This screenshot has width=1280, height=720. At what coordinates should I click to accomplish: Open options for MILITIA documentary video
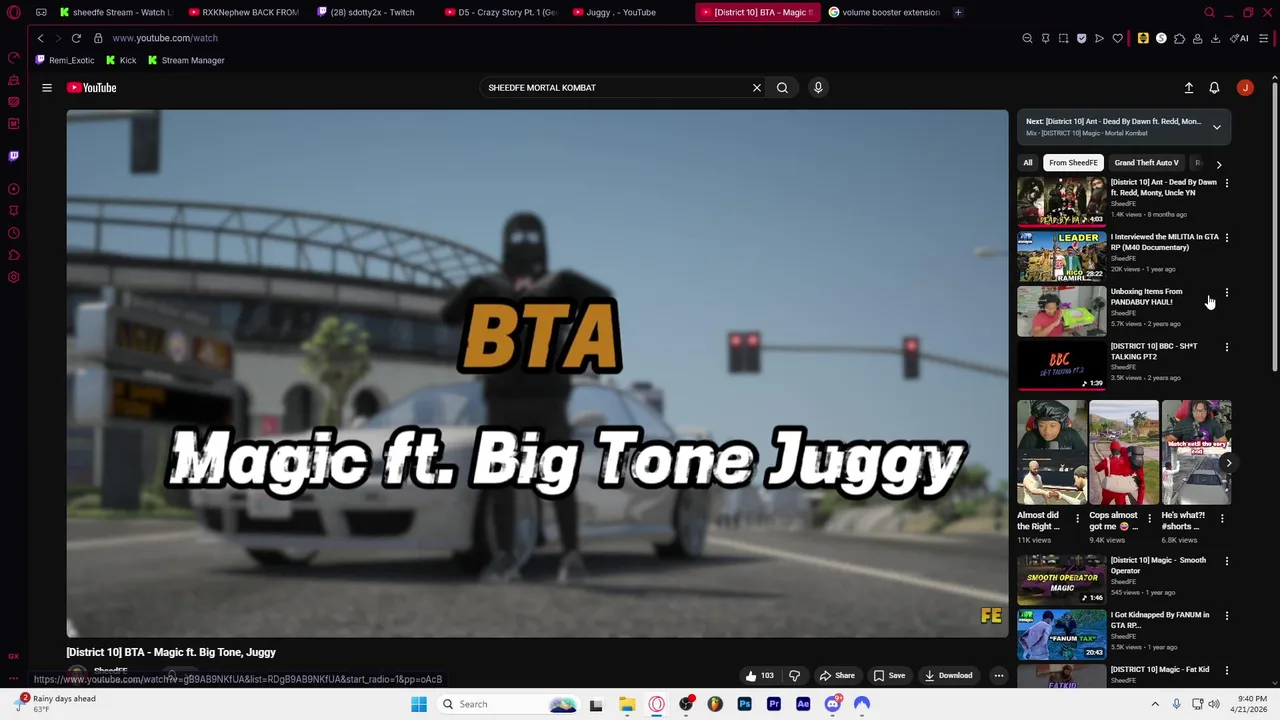[1227, 238]
